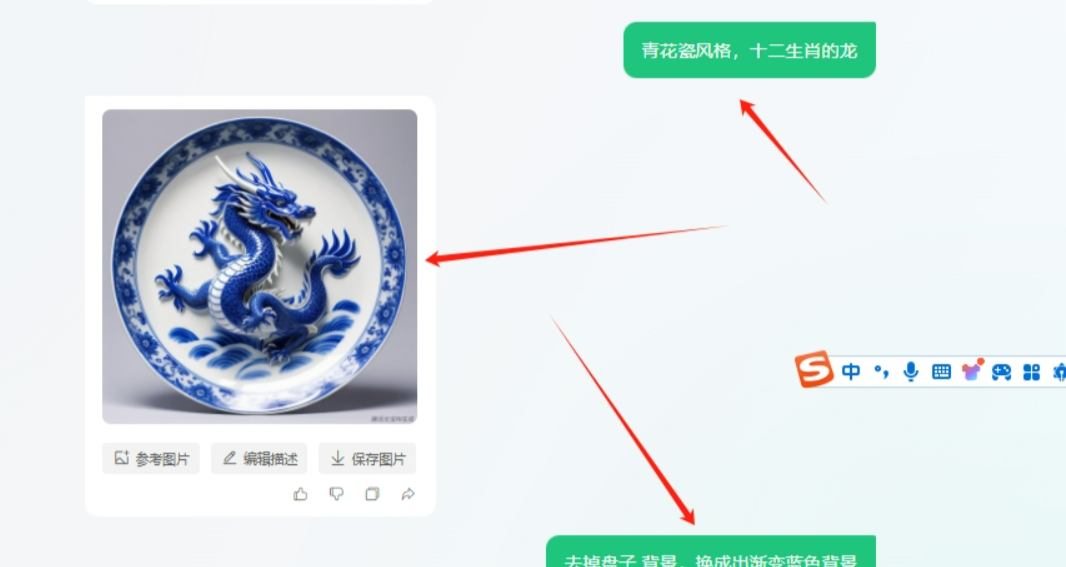Screen dimensions: 1066x567
Task: Click the 保存图片 download button
Action: (x=367, y=459)
